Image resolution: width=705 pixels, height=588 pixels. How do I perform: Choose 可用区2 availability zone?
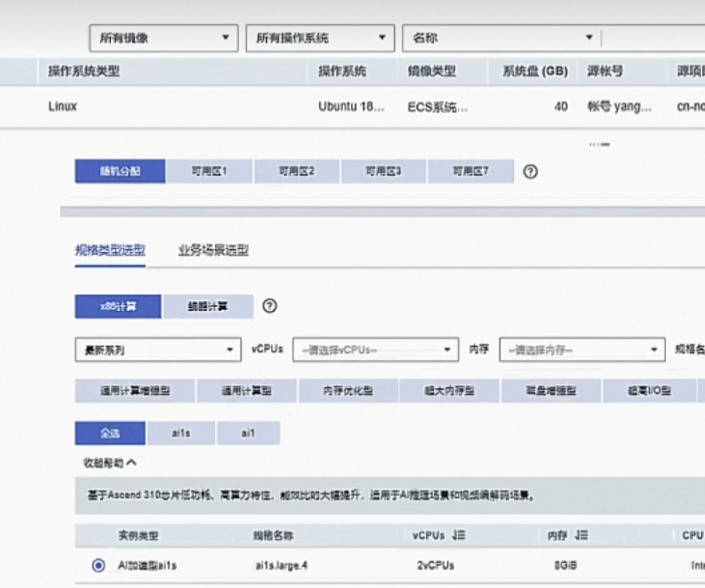[x=296, y=171]
